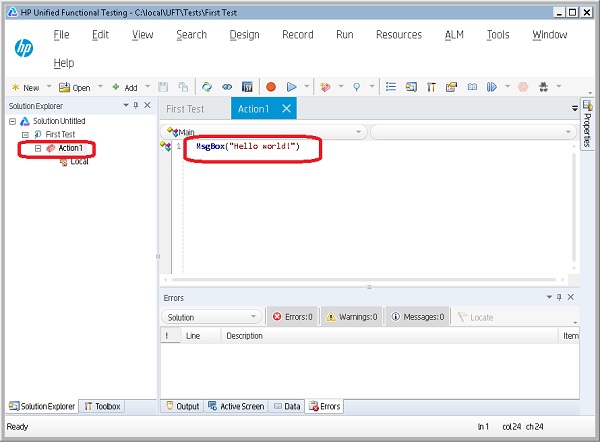Open the dropdown beside the Run play icon
The image size is (600, 443).
coord(307,86)
